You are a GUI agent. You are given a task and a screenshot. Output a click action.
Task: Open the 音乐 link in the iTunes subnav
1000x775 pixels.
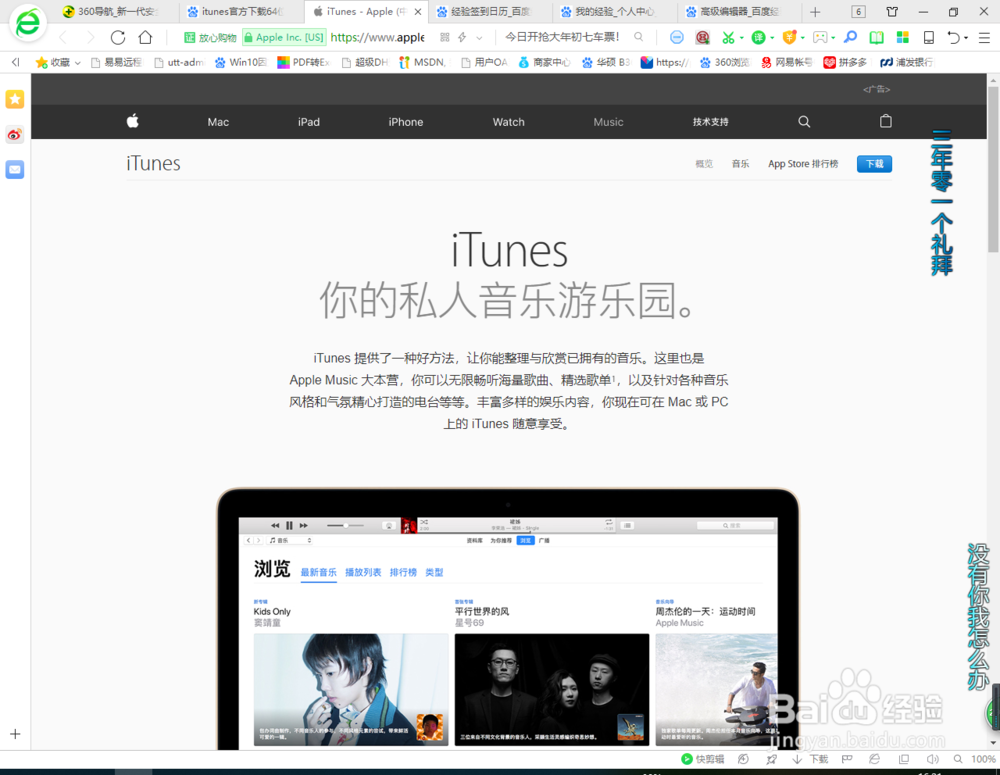click(x=740, y=164)
